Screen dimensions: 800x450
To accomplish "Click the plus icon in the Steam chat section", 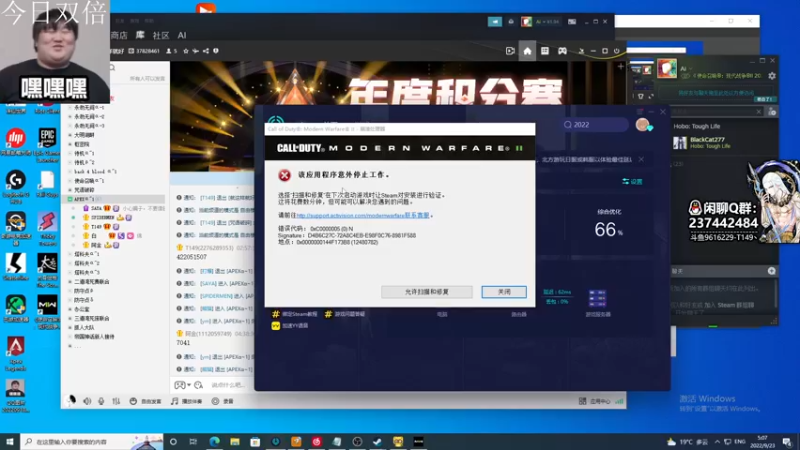I will (x=771, y=271).
